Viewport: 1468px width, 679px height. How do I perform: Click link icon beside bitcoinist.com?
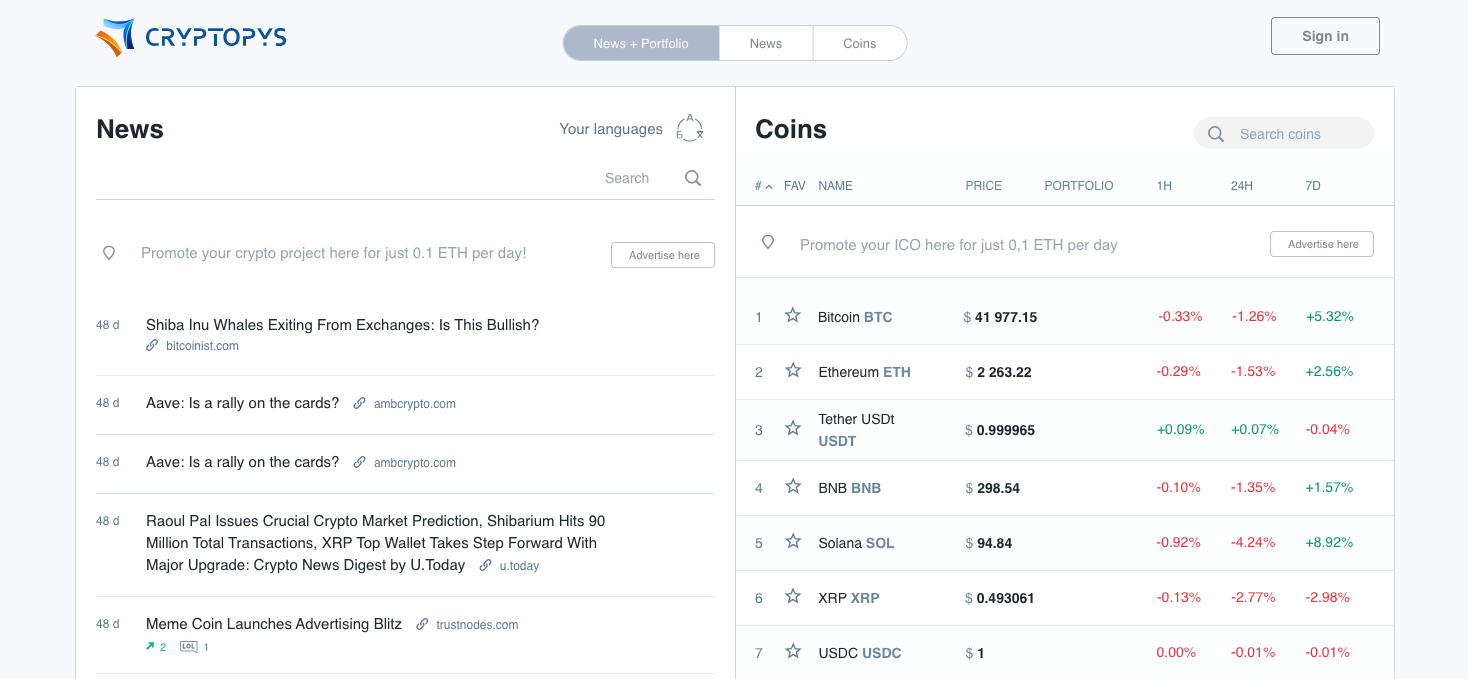[152, 346]
